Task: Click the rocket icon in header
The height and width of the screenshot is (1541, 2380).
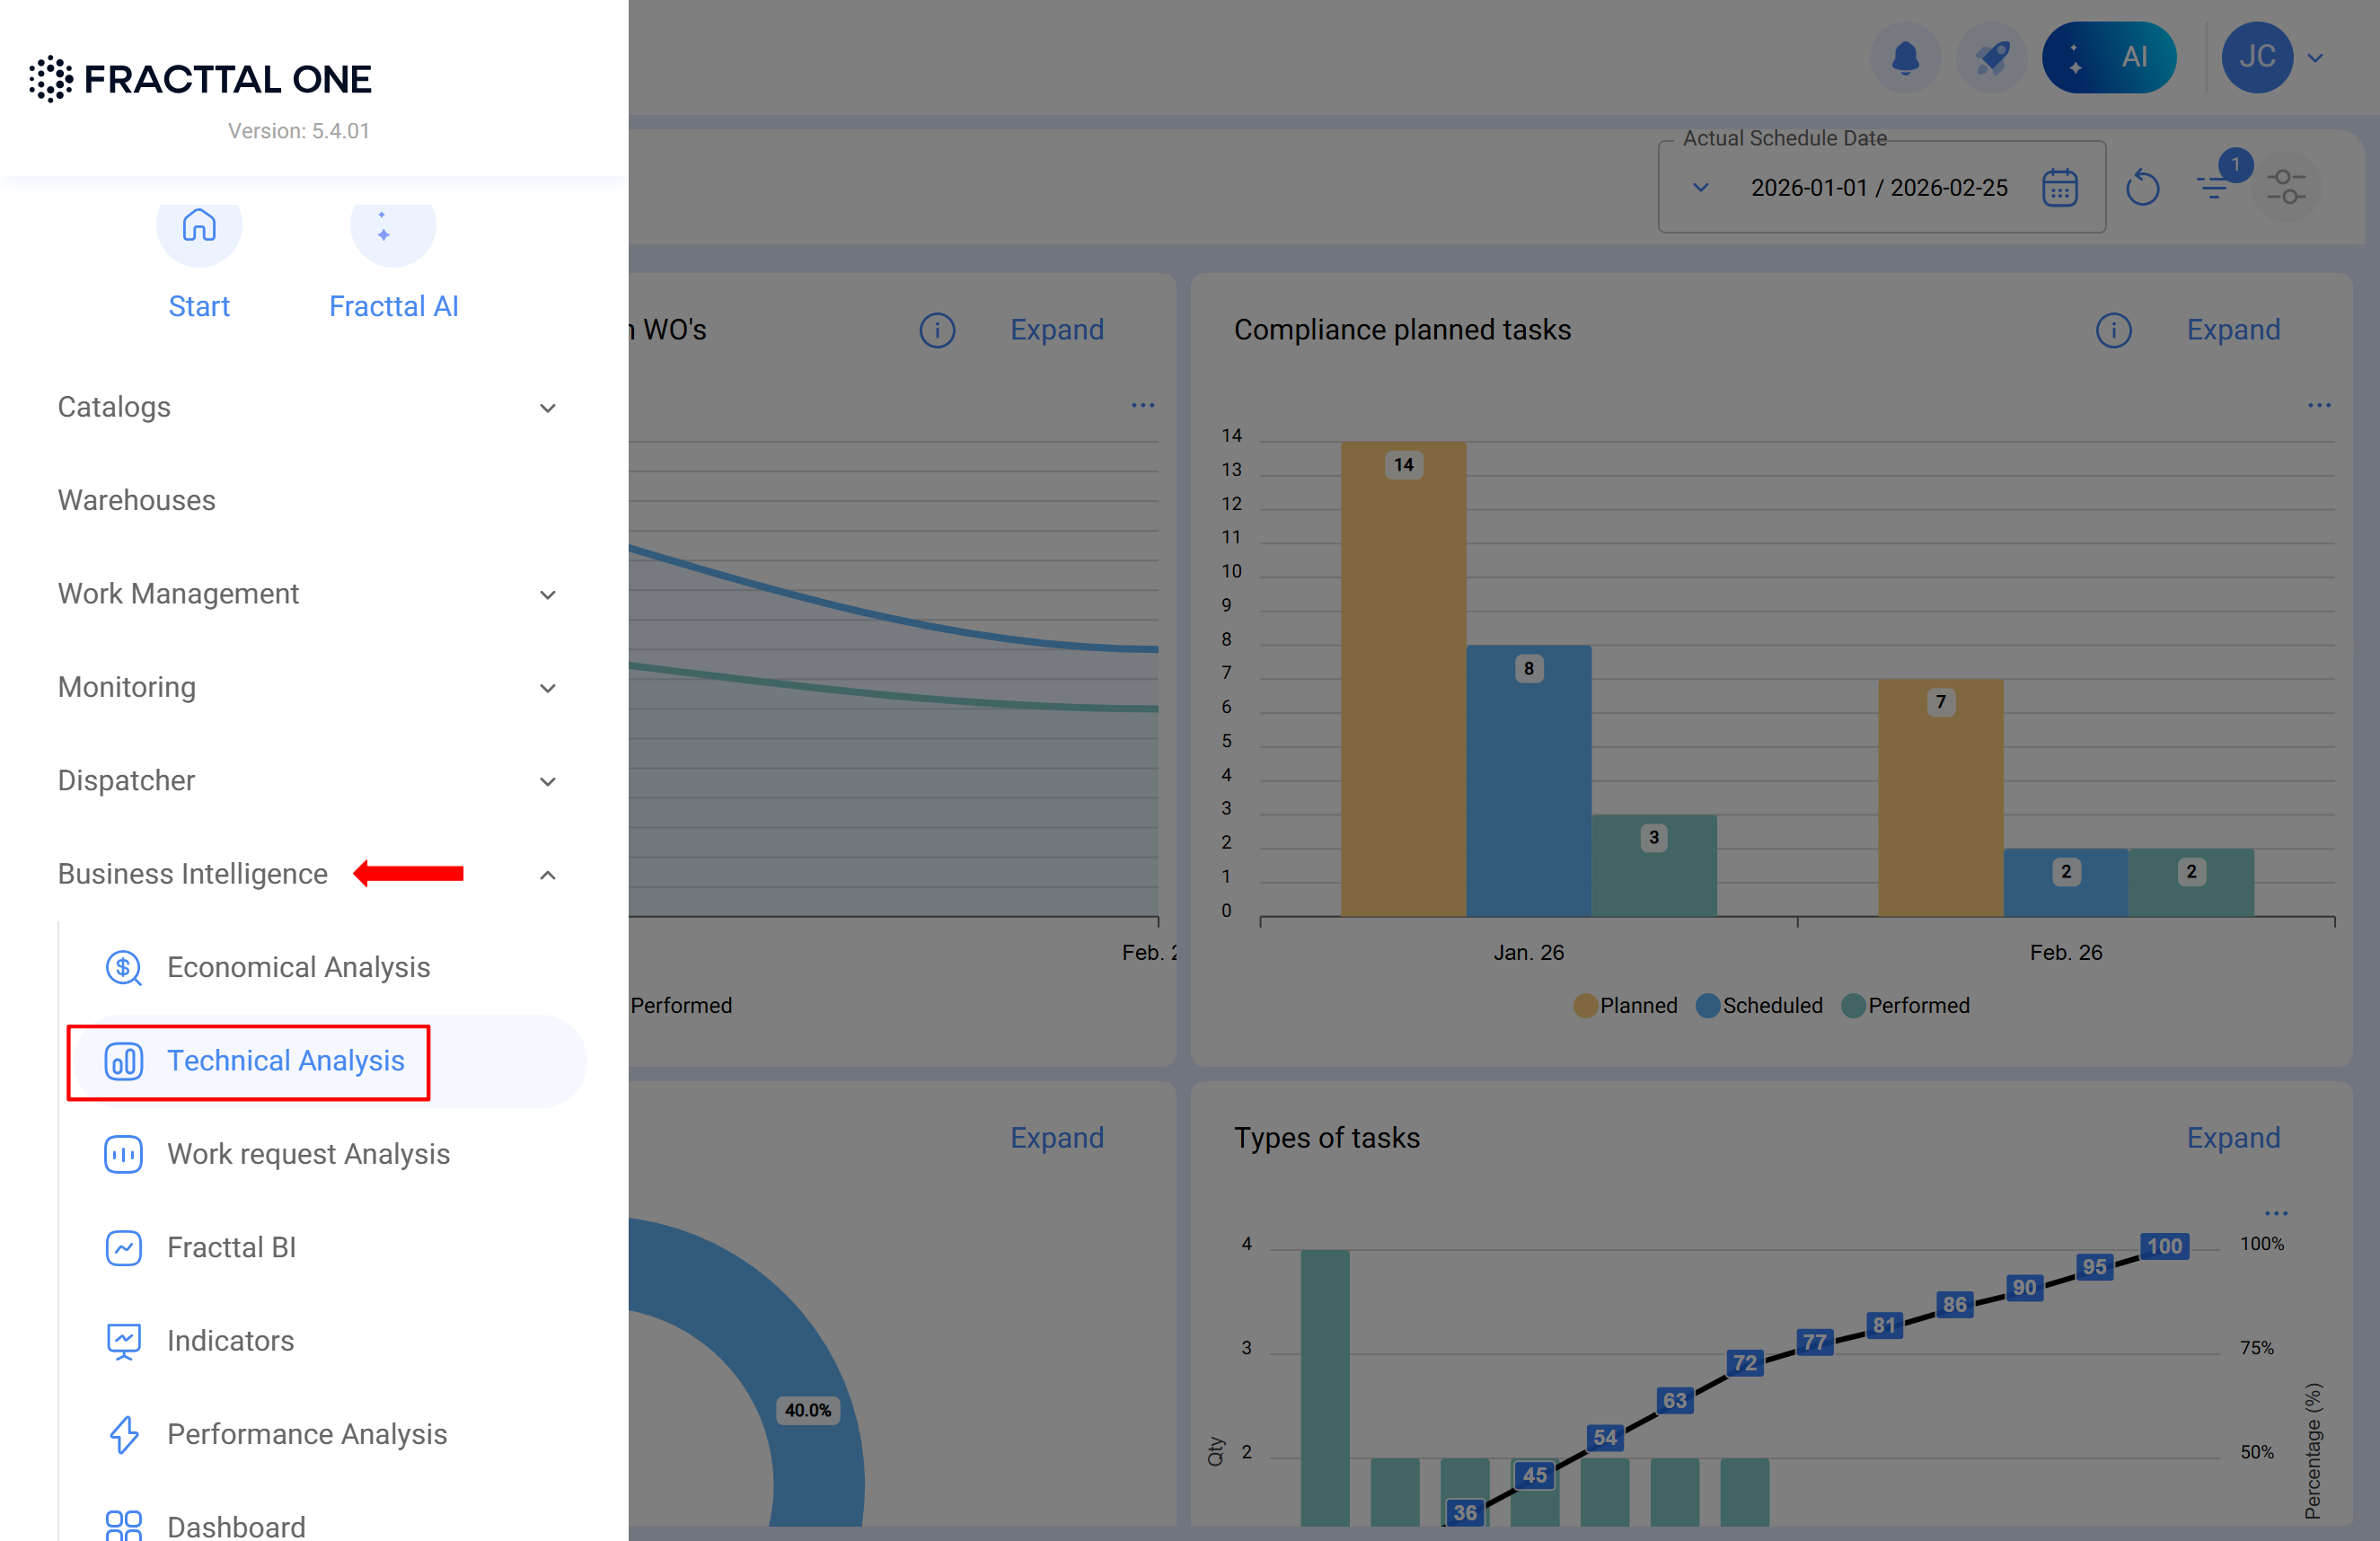Action: (1991, 58)
